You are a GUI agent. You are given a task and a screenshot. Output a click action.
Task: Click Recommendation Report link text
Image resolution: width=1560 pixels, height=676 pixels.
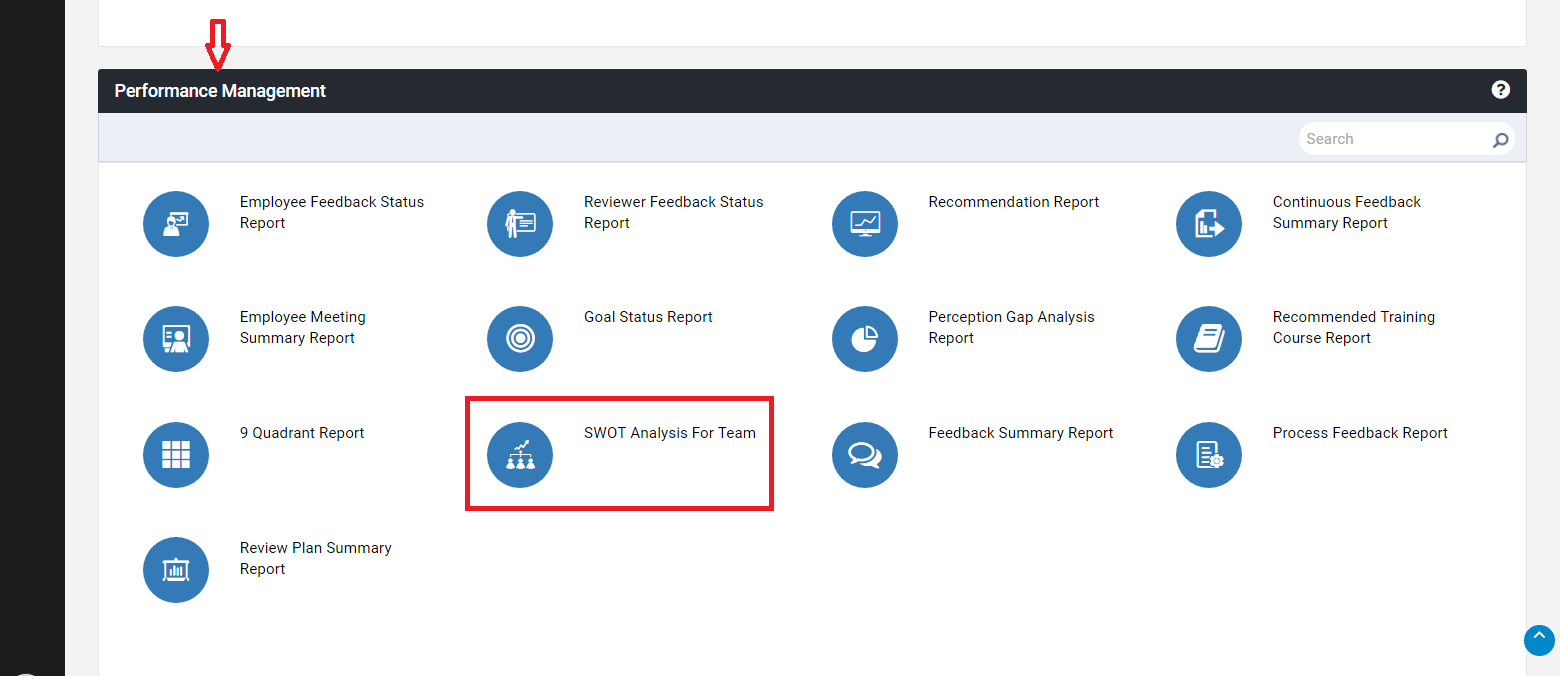pos(1014,202)
